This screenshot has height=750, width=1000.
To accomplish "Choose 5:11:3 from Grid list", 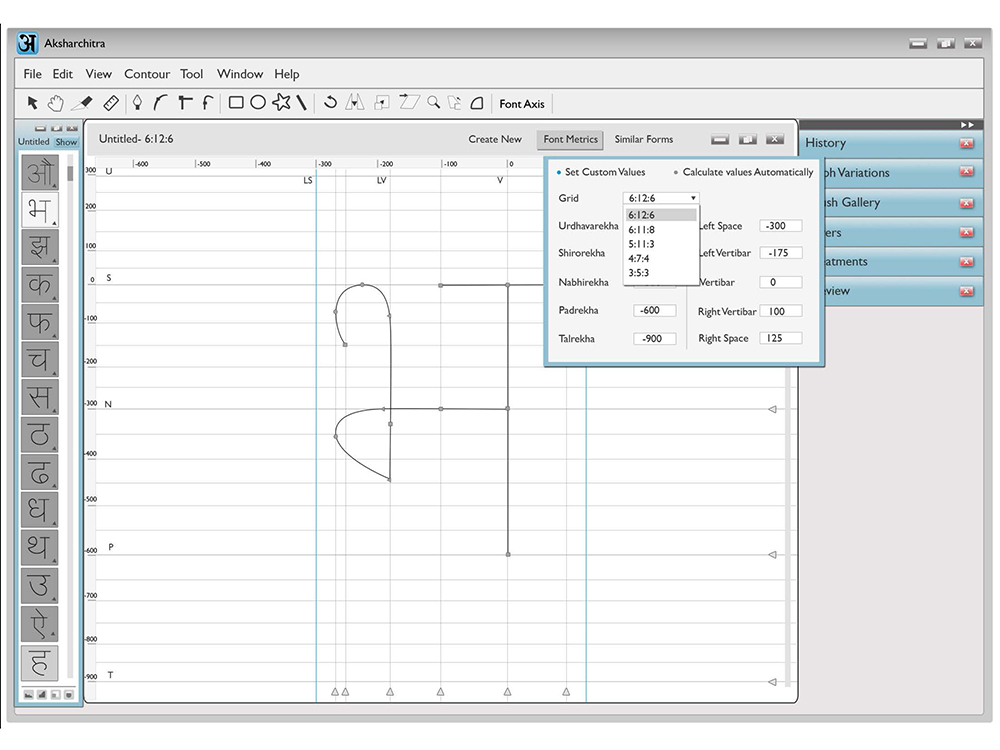I will point(642,244).
